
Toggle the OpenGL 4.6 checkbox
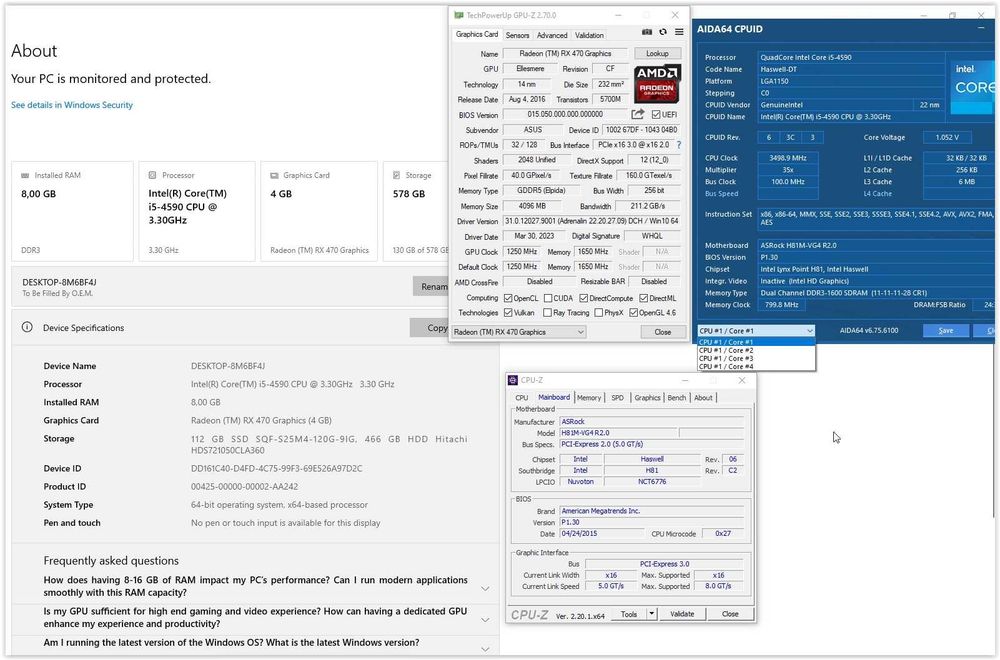click(633, 312)
